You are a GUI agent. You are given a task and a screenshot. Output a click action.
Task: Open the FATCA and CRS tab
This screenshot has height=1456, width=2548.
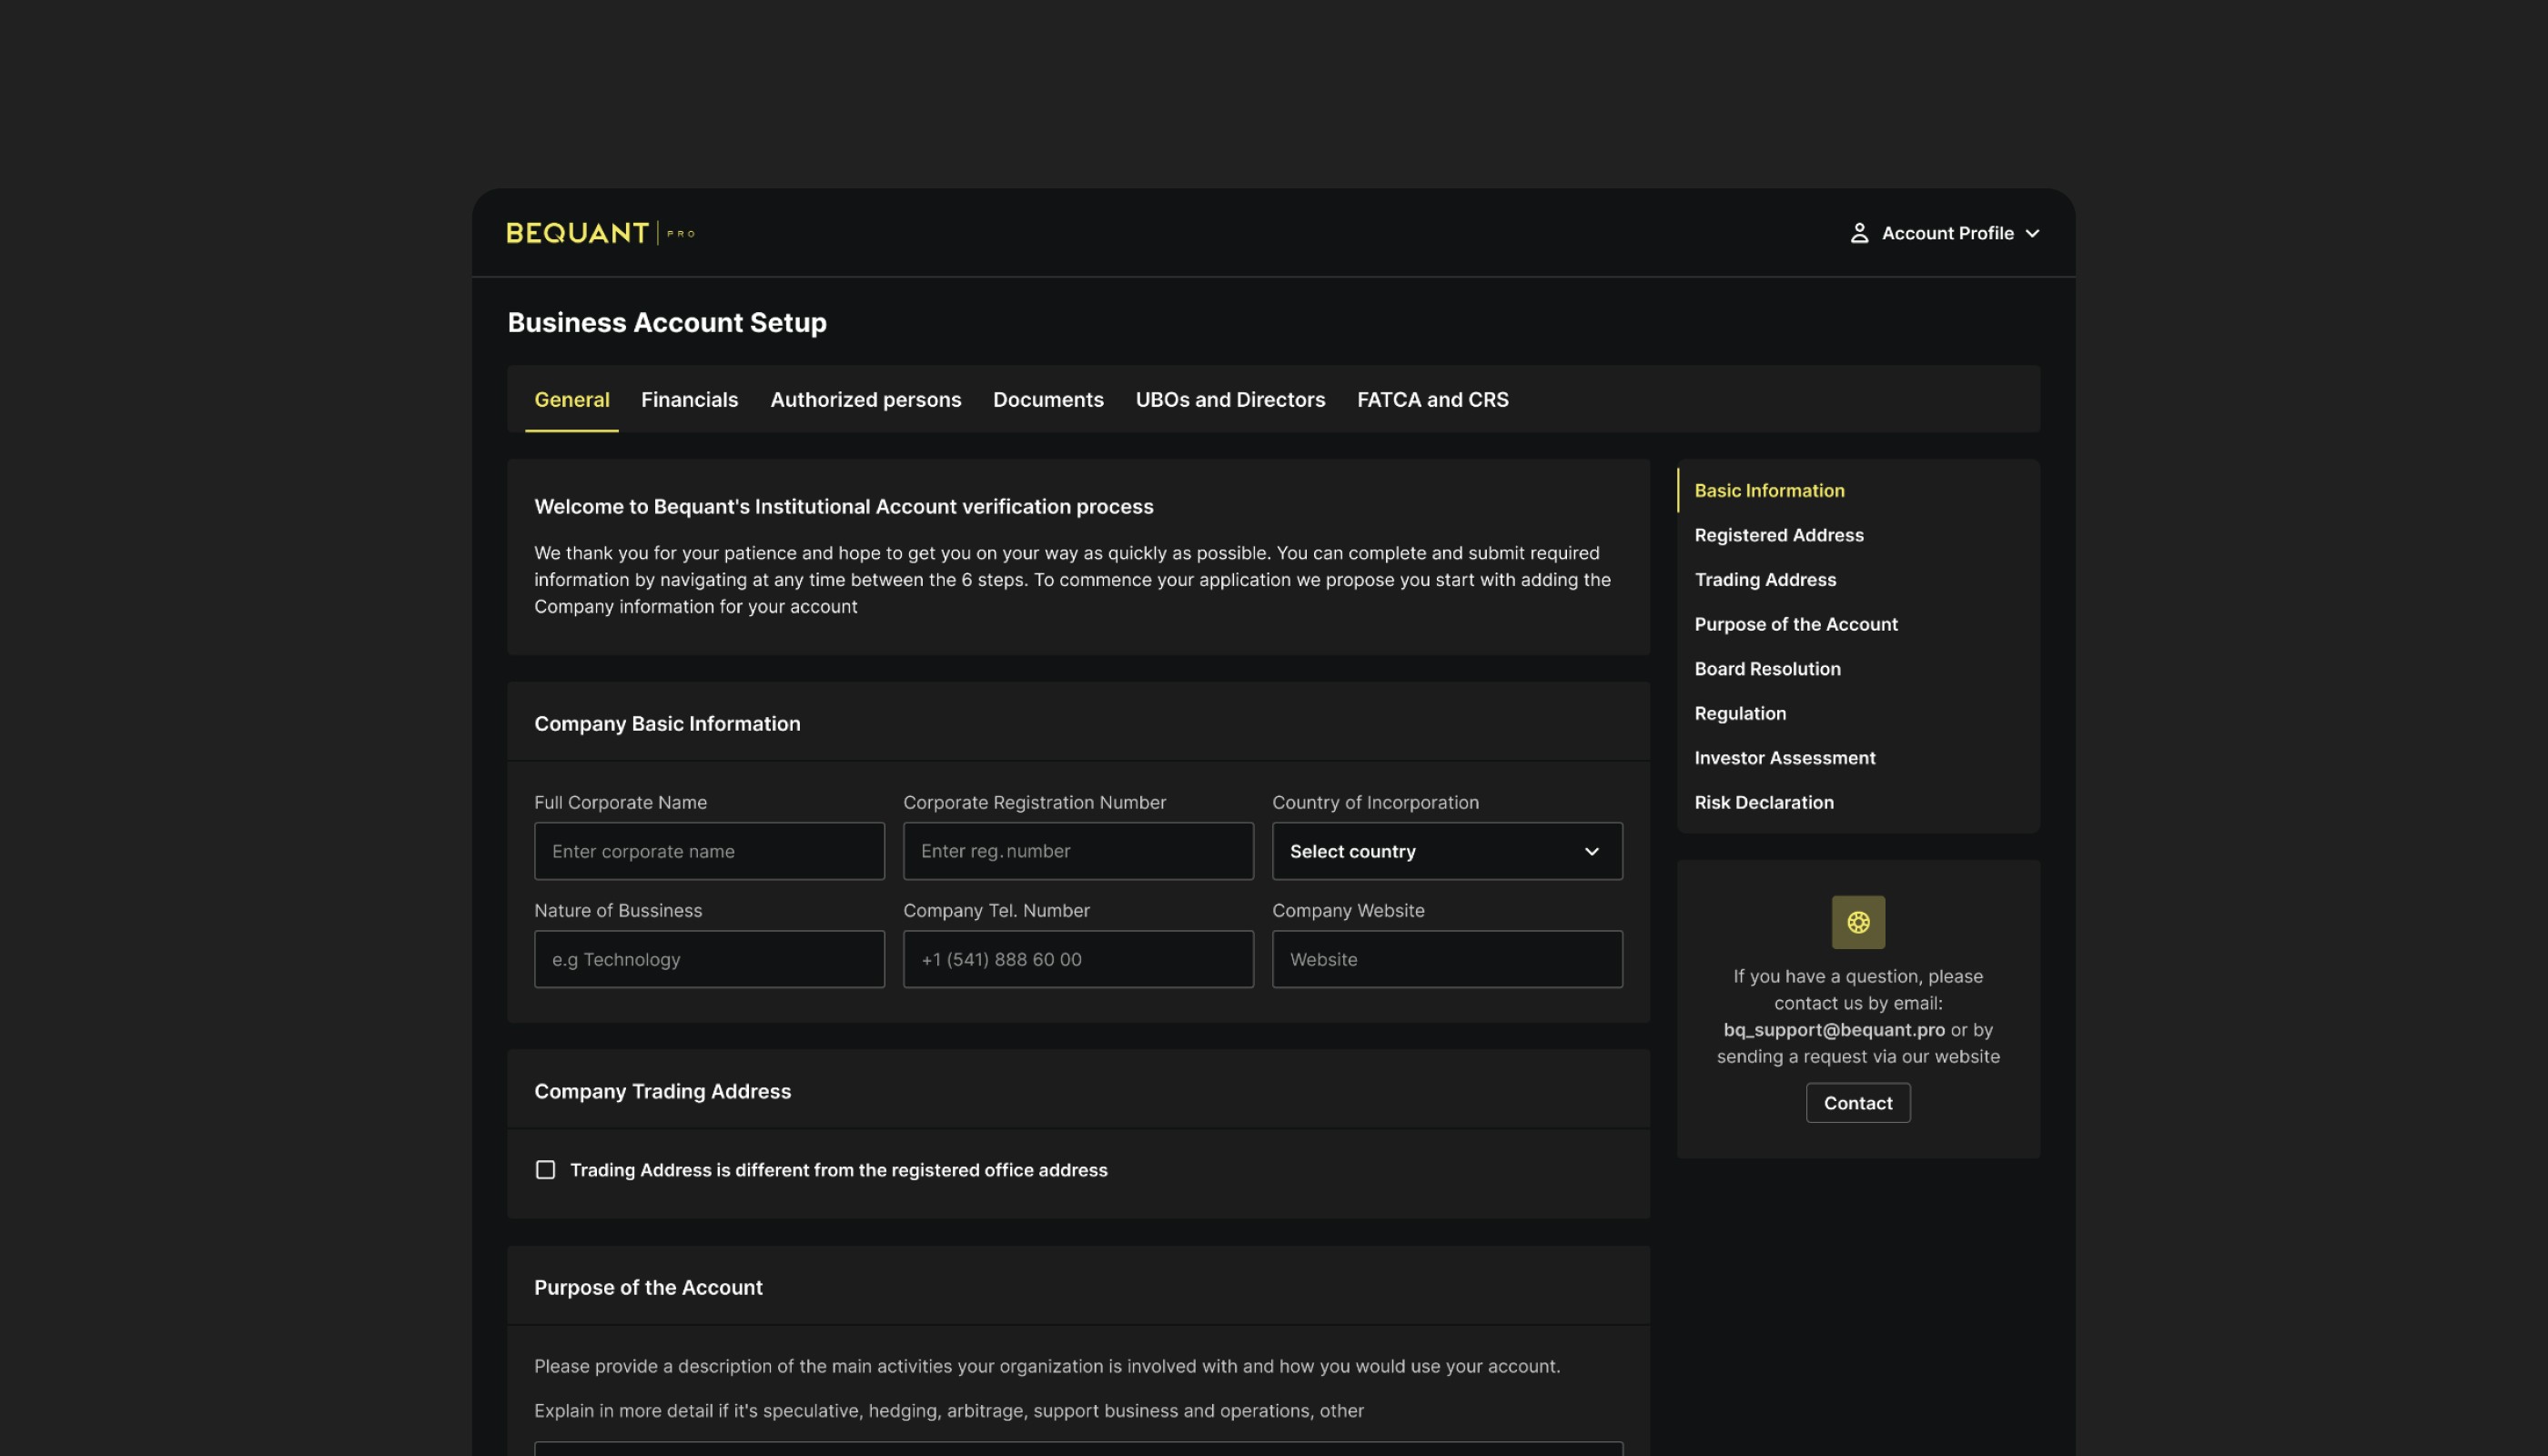tap(1432, 399)
